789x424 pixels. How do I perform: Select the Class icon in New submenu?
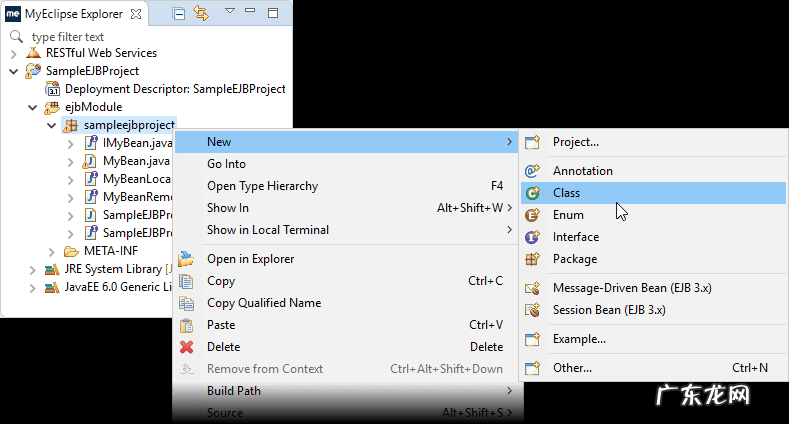click(533, 193)
